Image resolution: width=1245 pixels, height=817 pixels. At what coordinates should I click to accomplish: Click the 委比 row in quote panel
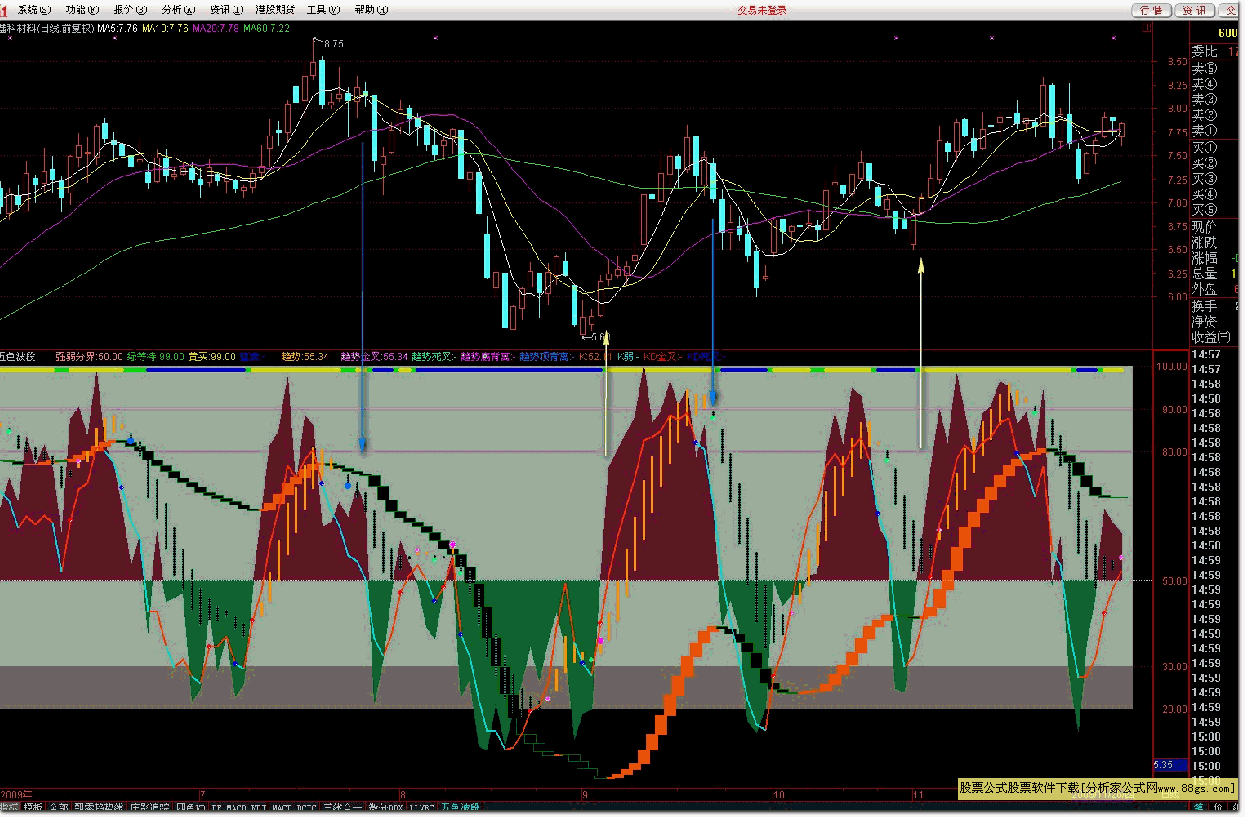pyautogui.click(x=1214, y=52)
